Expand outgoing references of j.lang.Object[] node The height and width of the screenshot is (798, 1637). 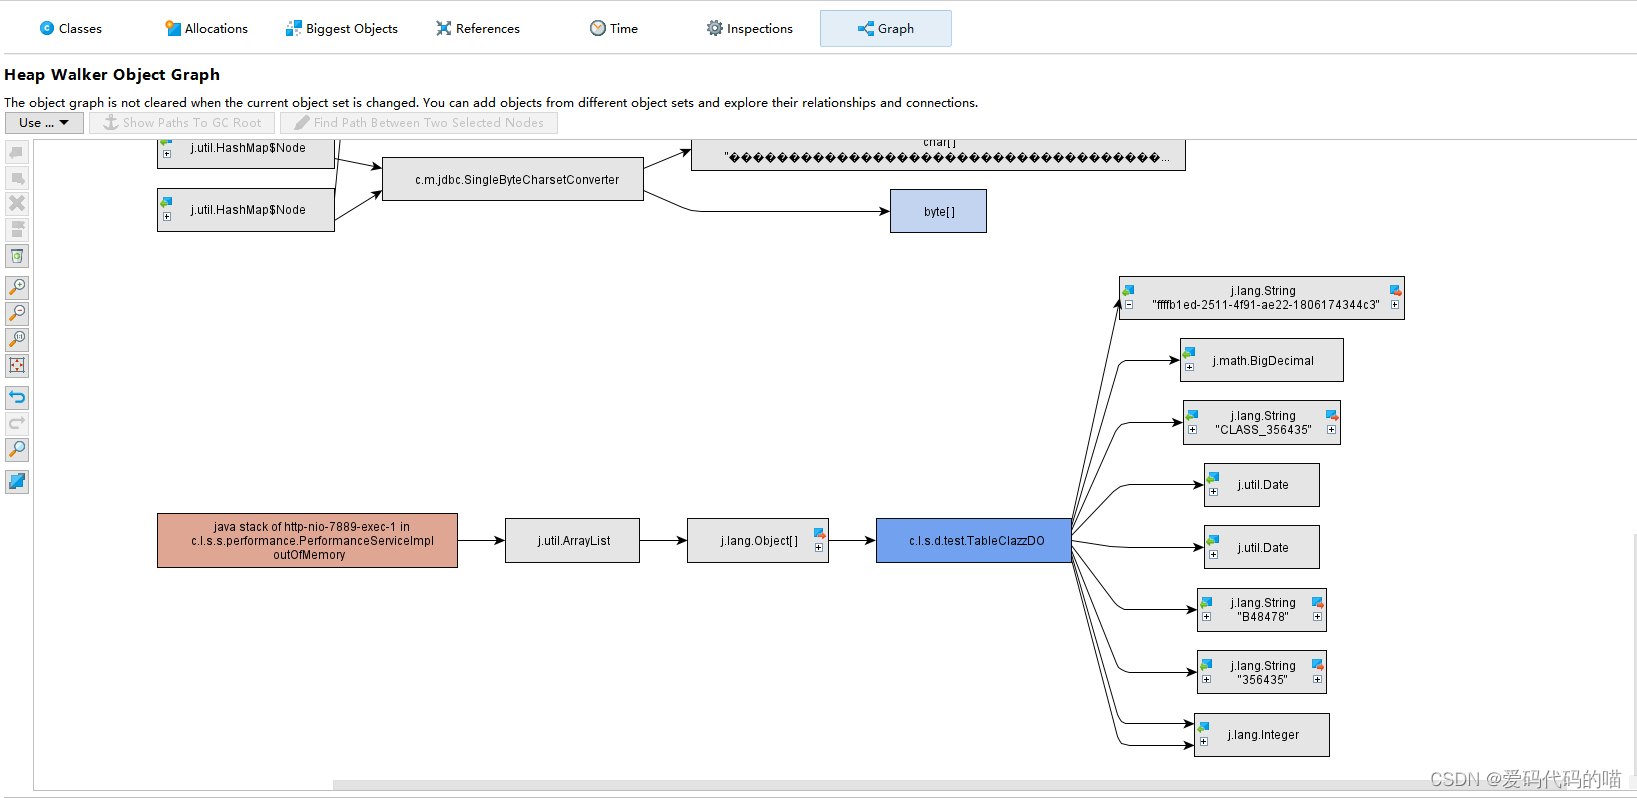pyautogui.click(x=819, y=548)
